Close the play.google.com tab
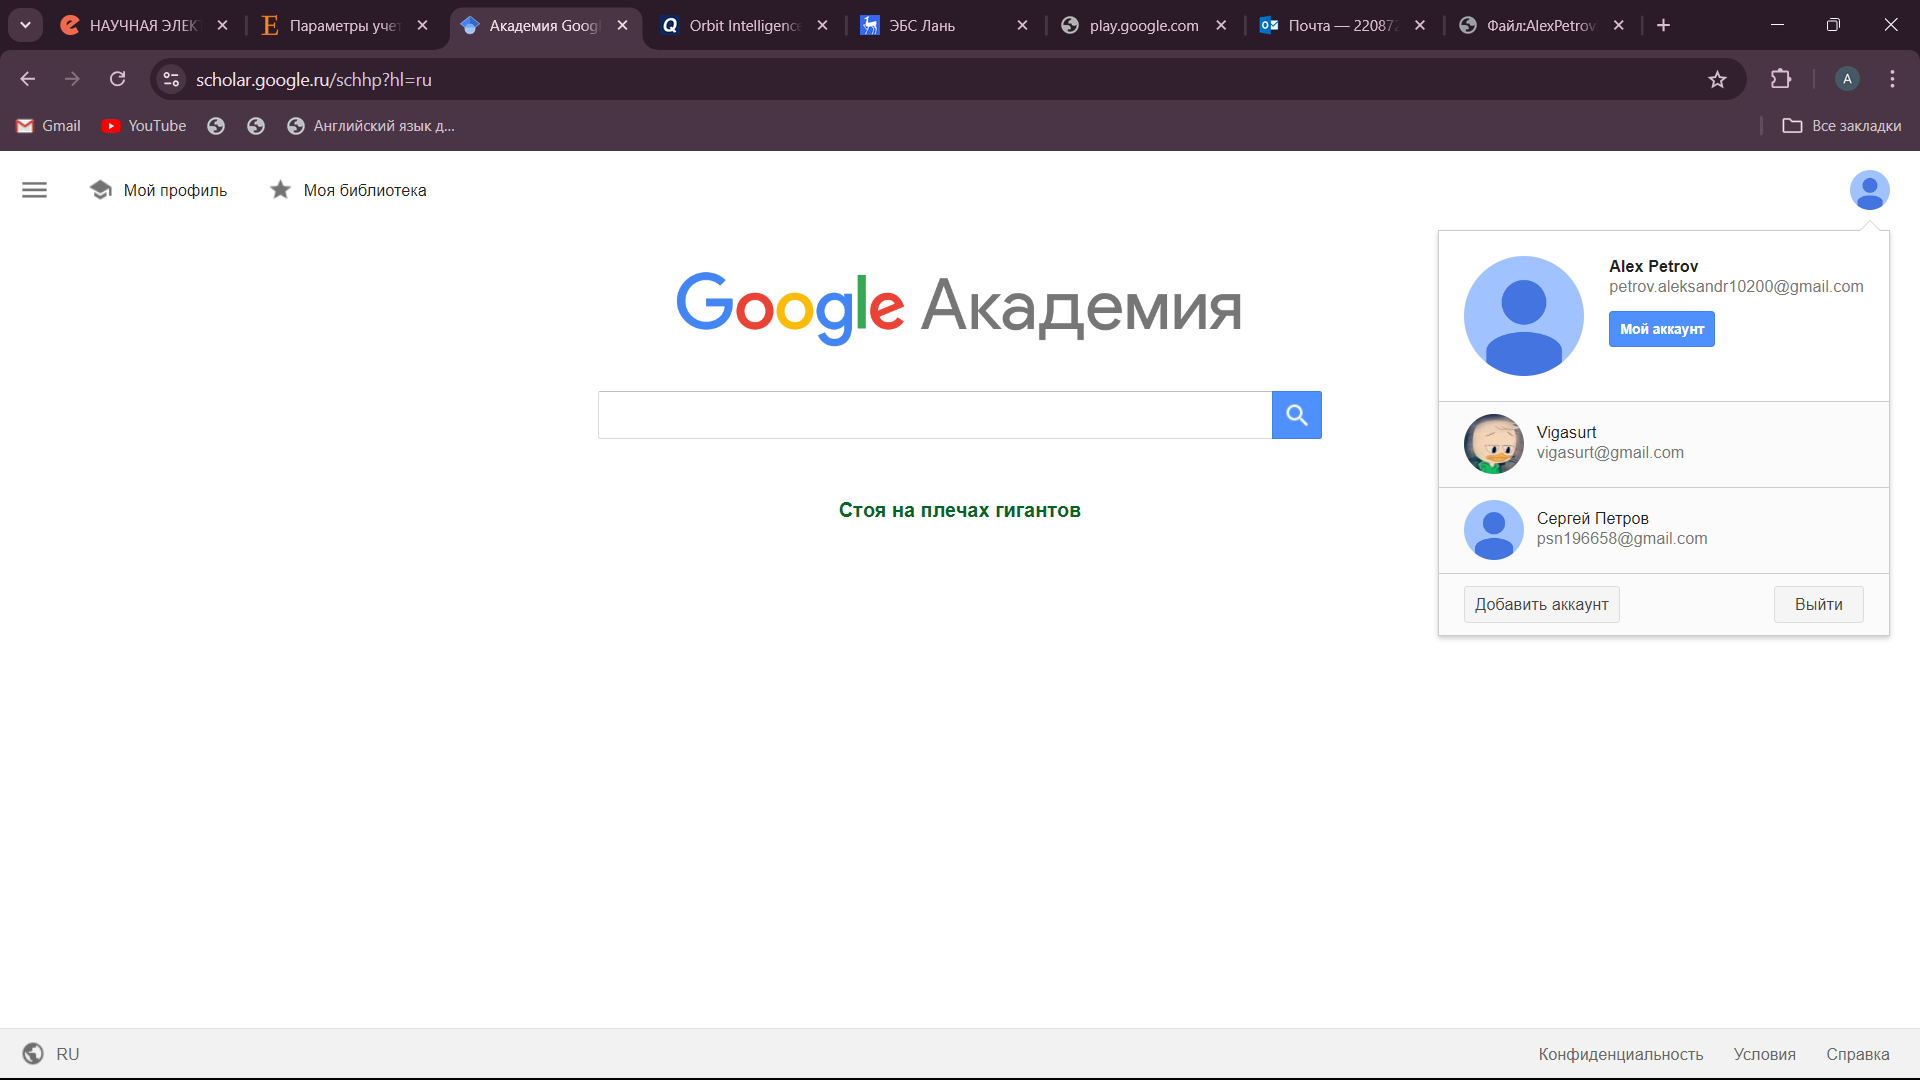The height and width of the screenshot is (1080, 1920). (x=1221, y=25)
